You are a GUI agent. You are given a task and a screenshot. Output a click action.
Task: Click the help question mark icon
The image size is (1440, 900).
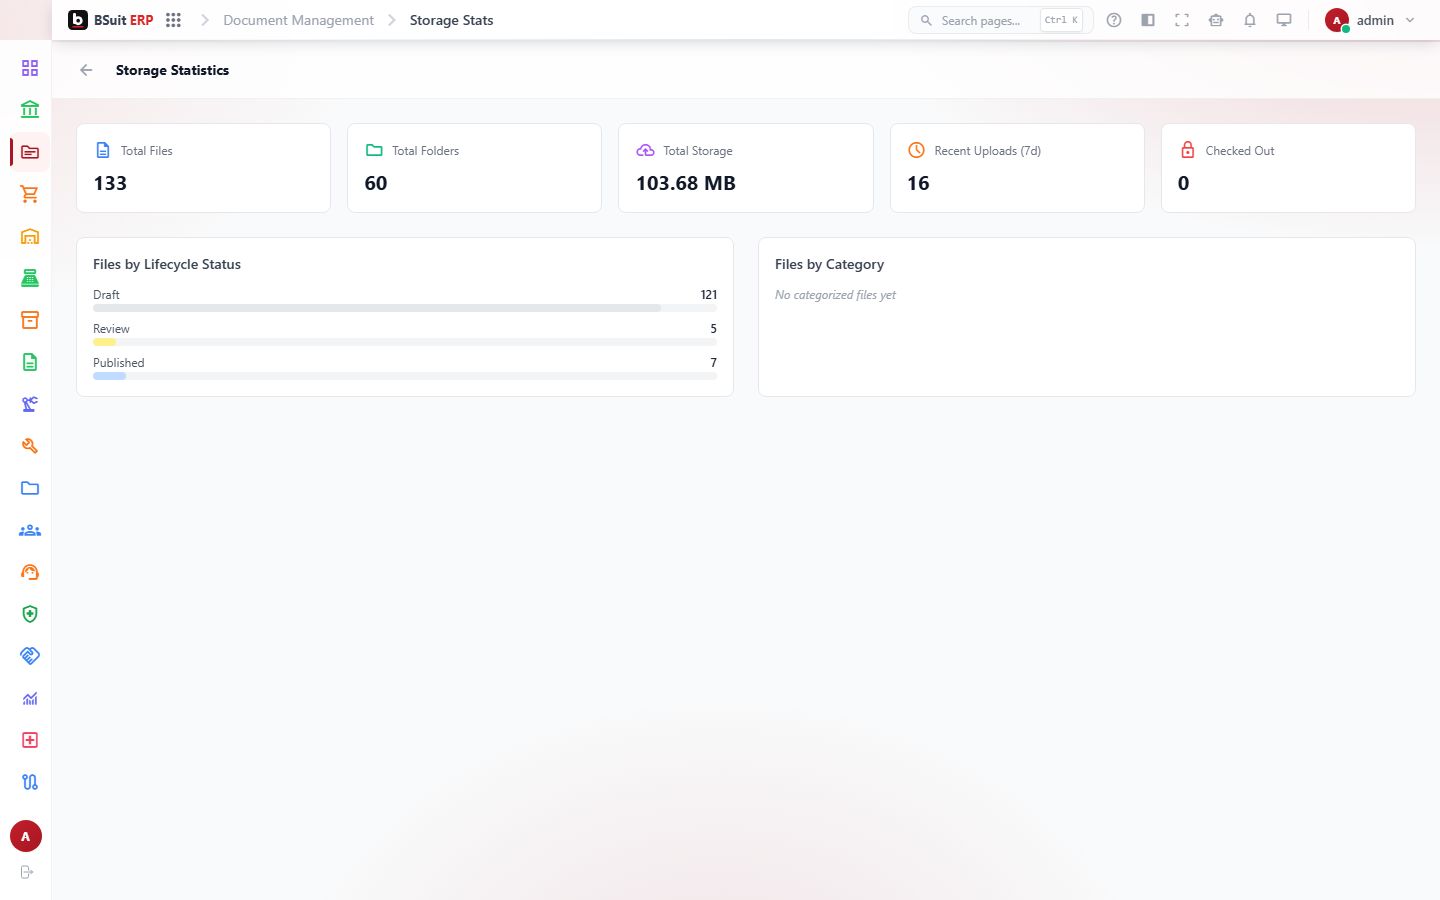click(x=1114, y=20)
